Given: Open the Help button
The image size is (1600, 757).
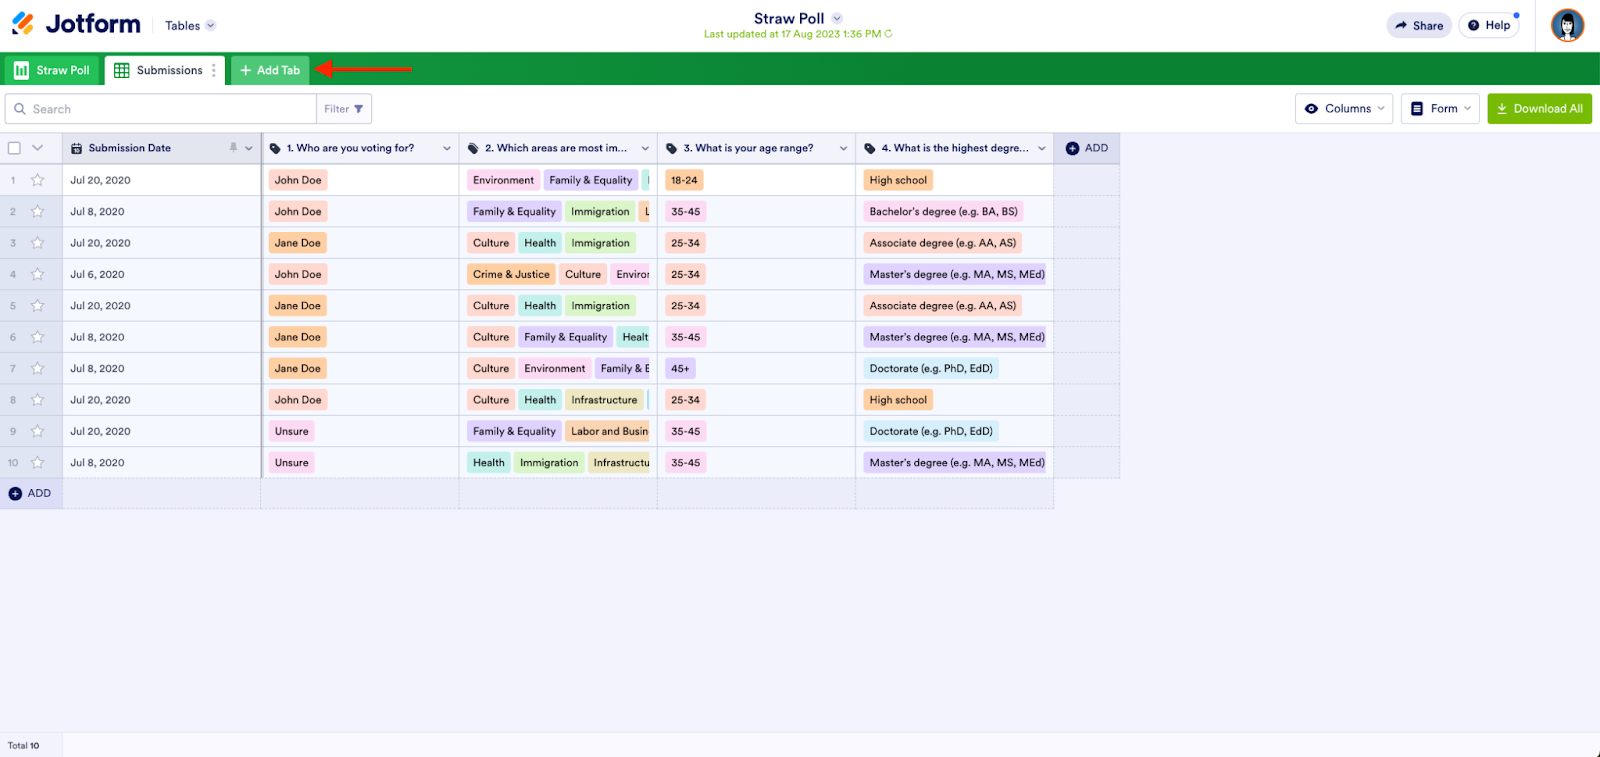Looking at the screenshot, I should 1489,26.
